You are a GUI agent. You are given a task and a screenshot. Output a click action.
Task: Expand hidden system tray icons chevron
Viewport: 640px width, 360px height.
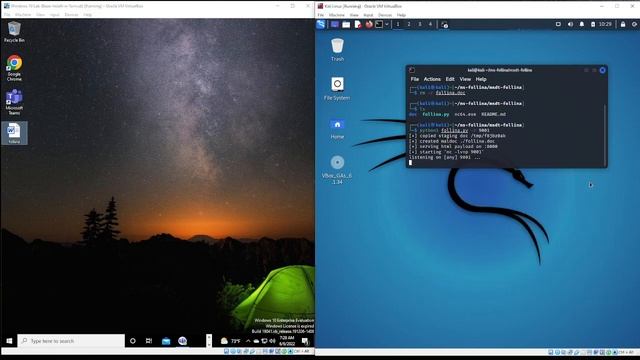click(248, 341)
